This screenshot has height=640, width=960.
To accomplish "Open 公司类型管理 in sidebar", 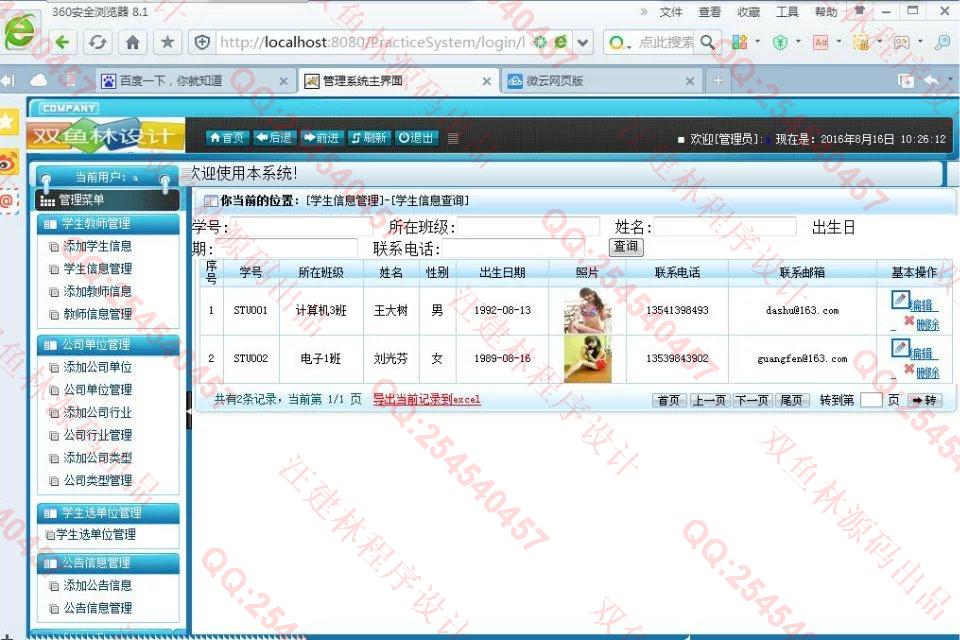I will (x=97, y=481).
